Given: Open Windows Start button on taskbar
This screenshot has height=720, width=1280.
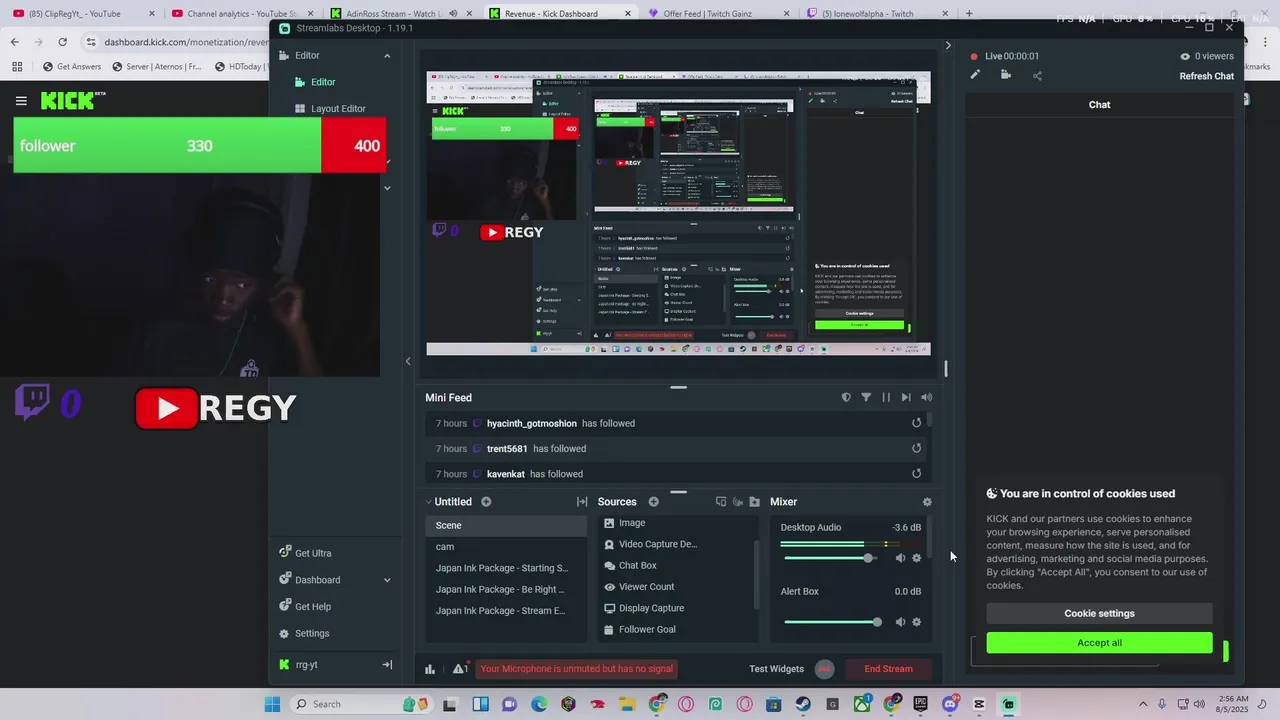Looking at the screenshot, I should pyautogui.click(x=272, y=704).
